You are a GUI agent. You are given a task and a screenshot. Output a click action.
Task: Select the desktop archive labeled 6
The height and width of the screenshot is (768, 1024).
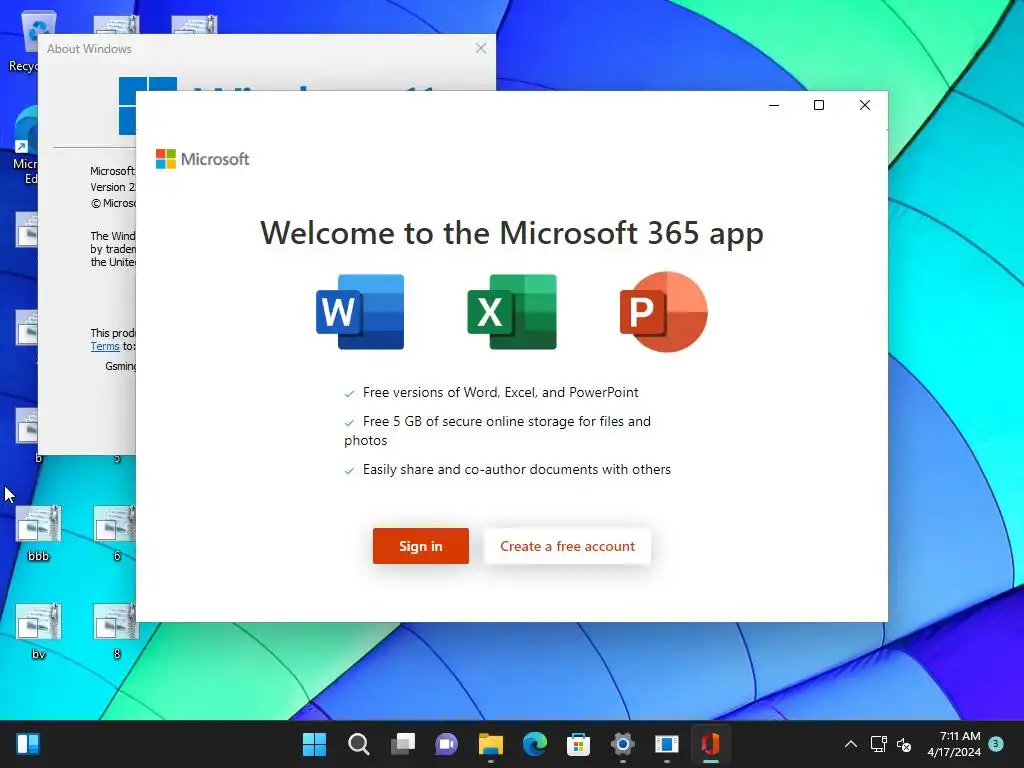pyautogui.click(x=116, y=532)
